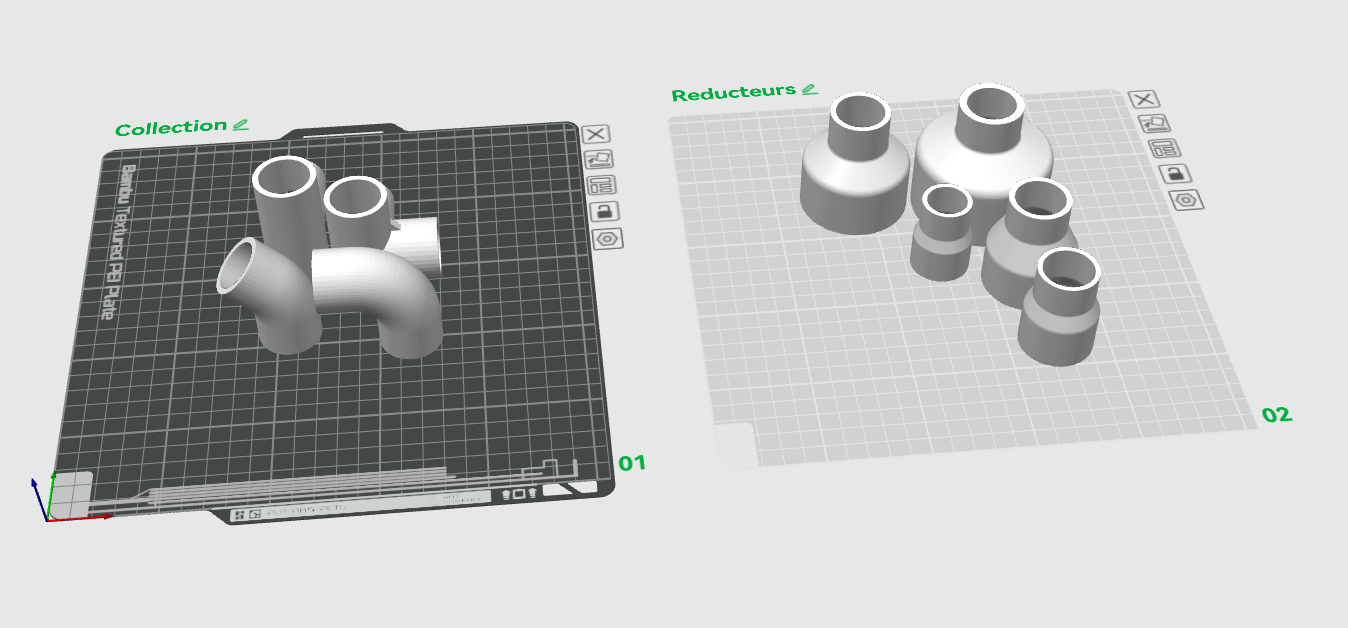This screenshot has height=628, width=1348.
Task: Click the Reducteurs plate name label
Action: (734, 93)
